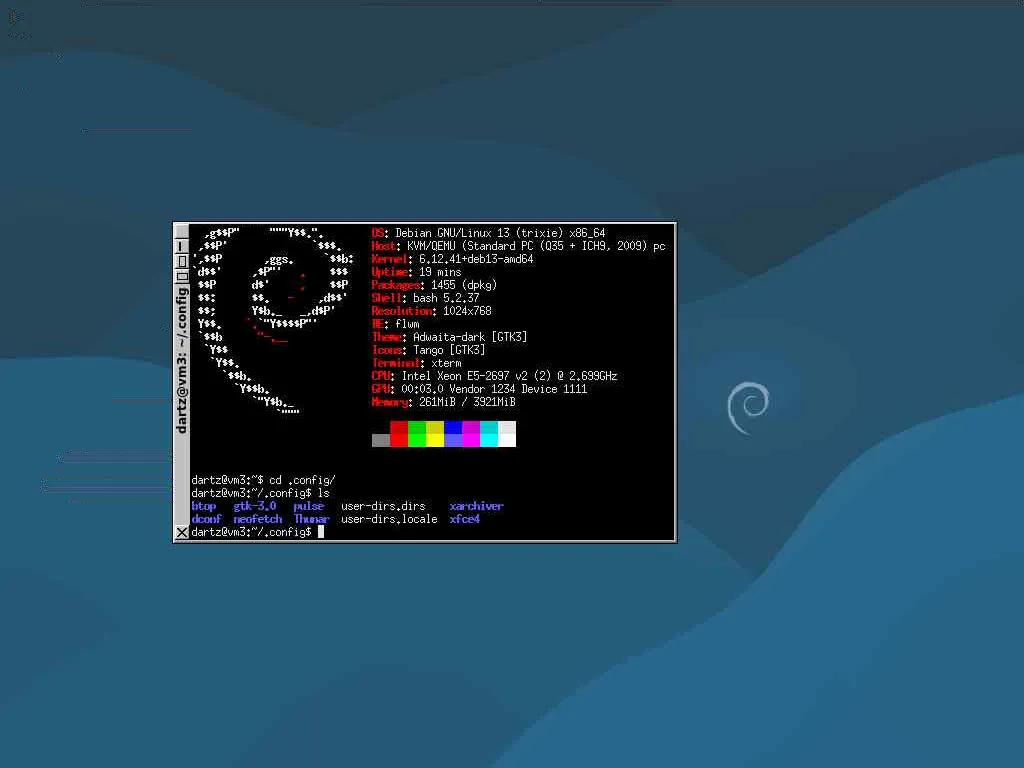Click the 'user-dirs.dirs' file name
This screenshot has width=1024, height=768.
coord(383,506)
